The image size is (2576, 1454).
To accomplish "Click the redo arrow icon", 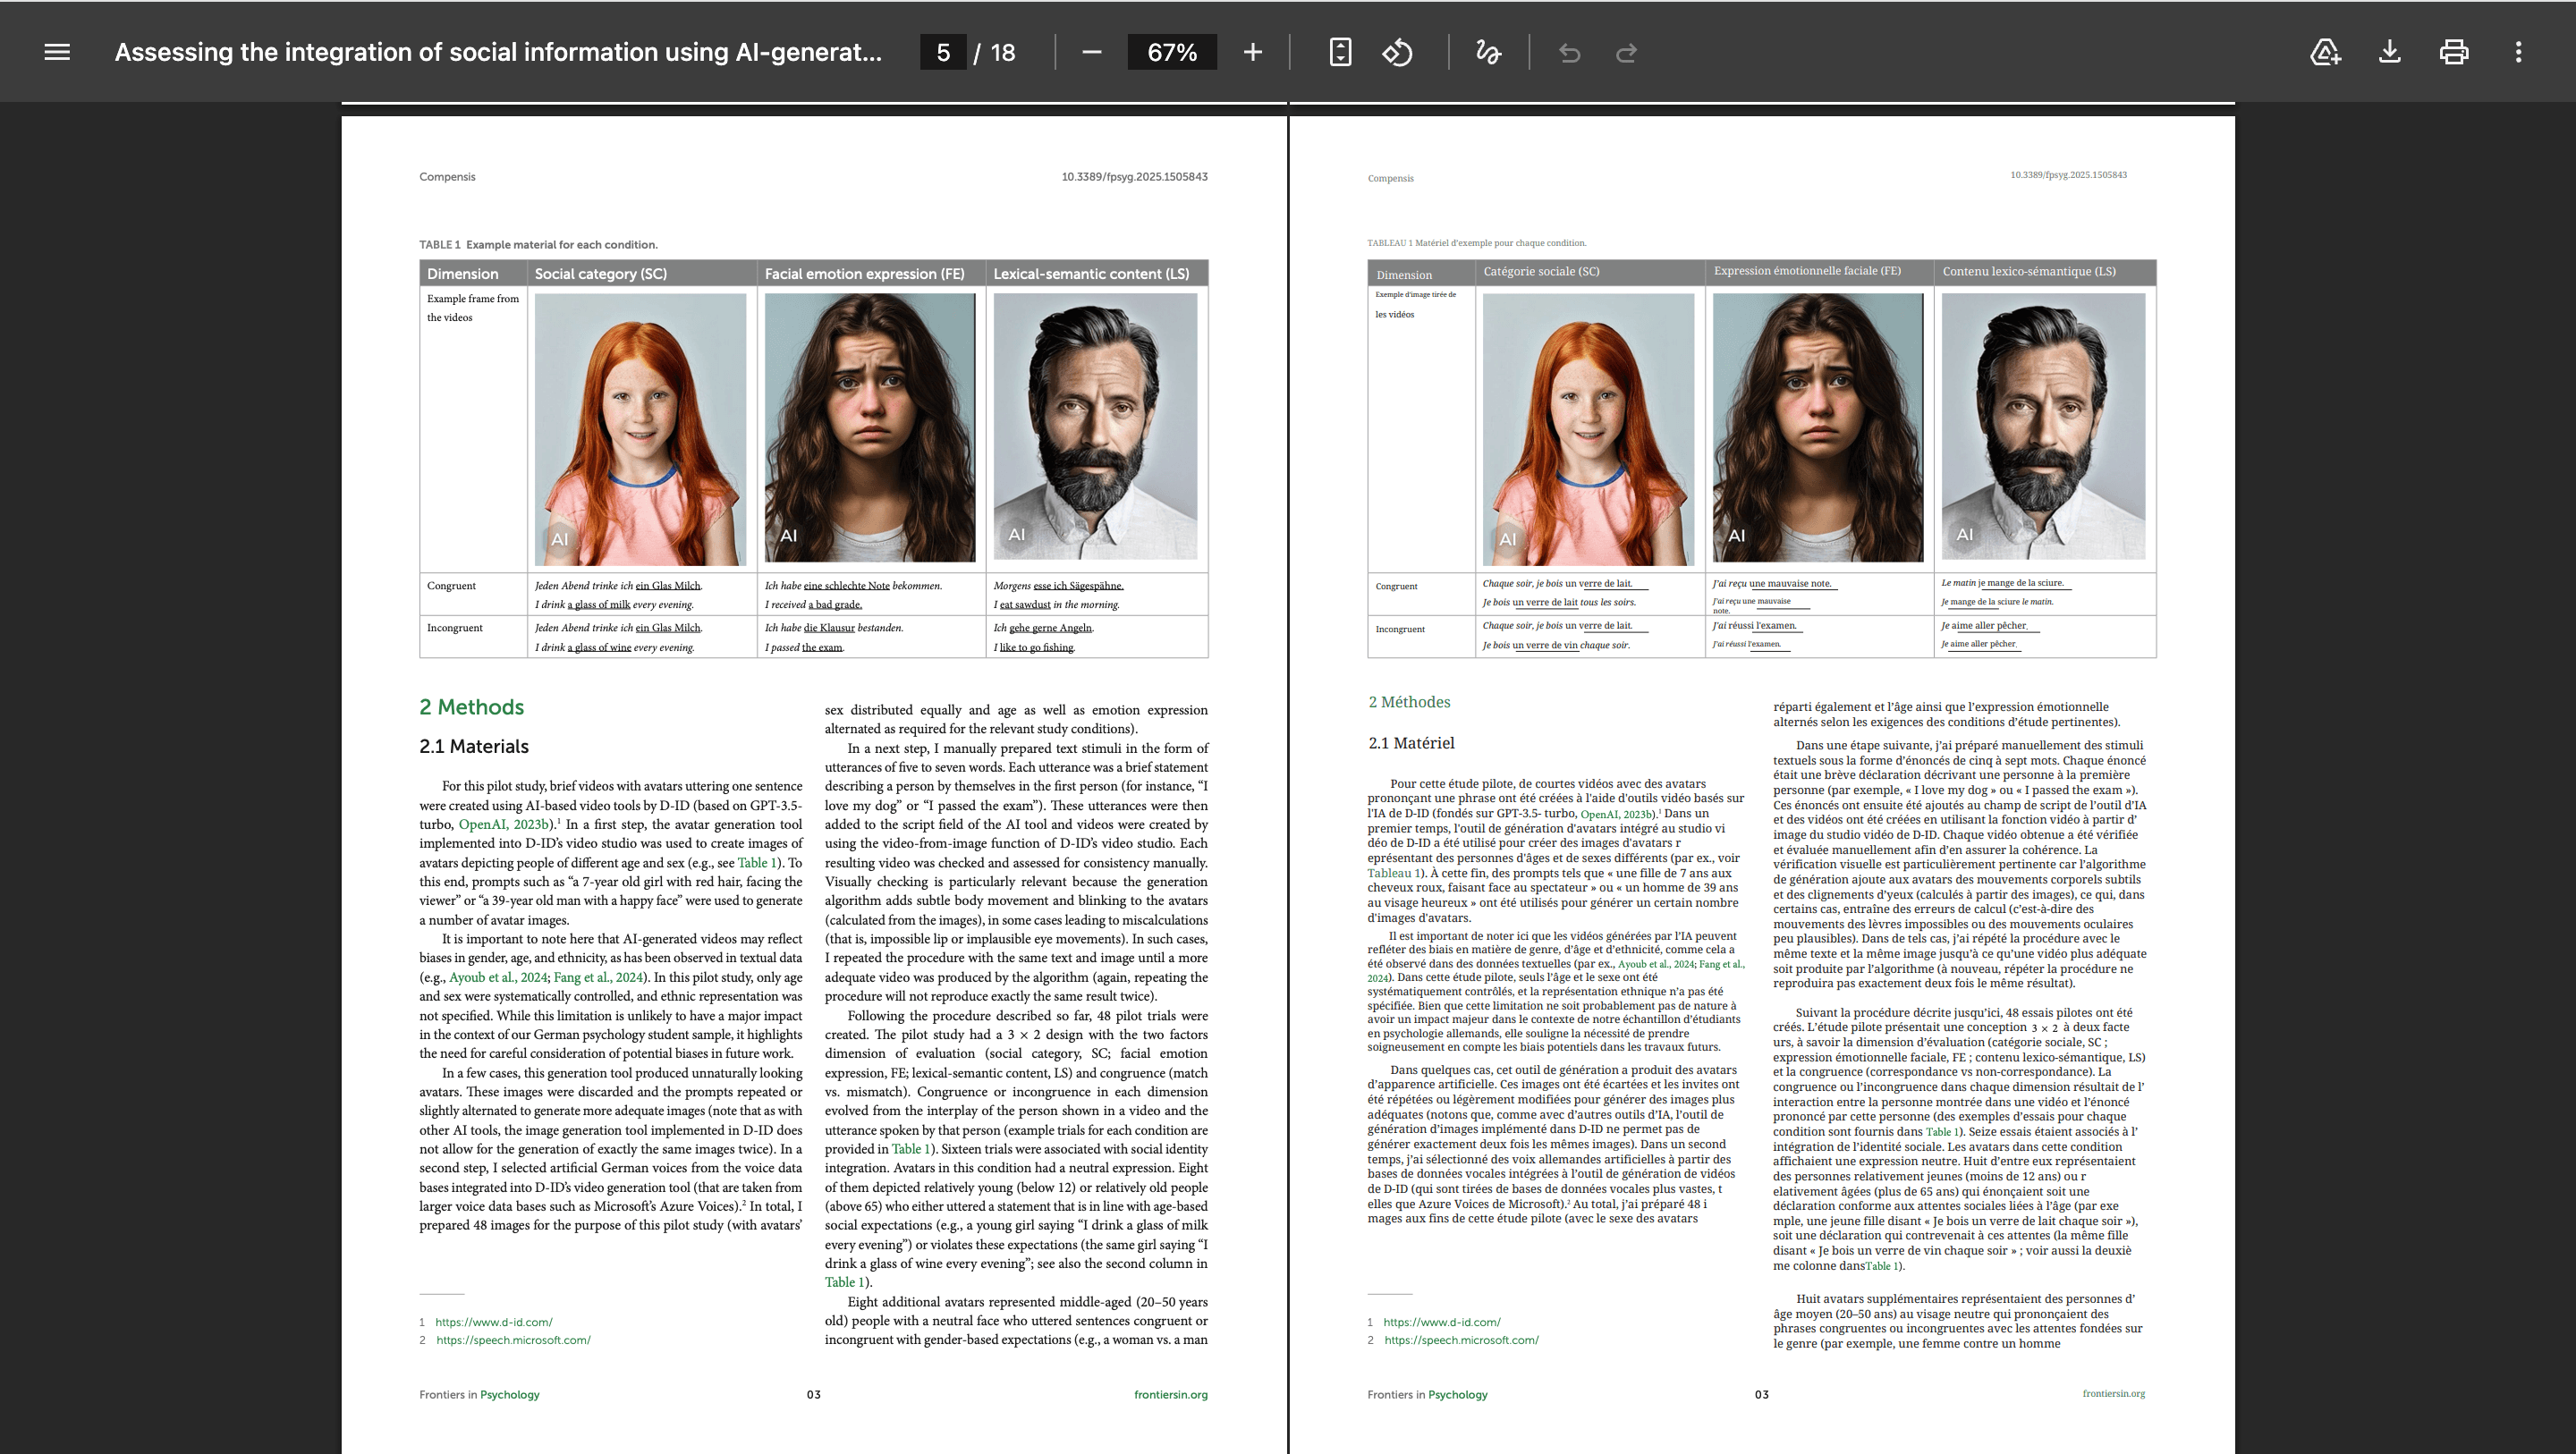I will (1627, 52).
